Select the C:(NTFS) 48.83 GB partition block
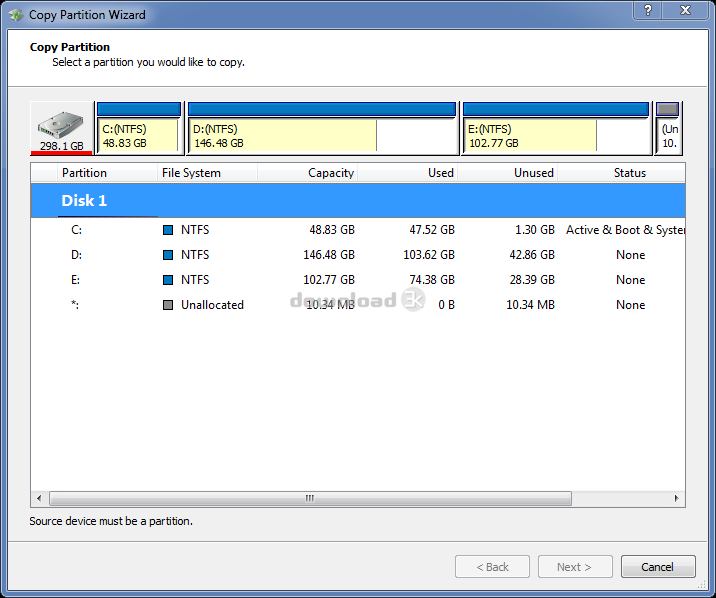 coord(139,128)
